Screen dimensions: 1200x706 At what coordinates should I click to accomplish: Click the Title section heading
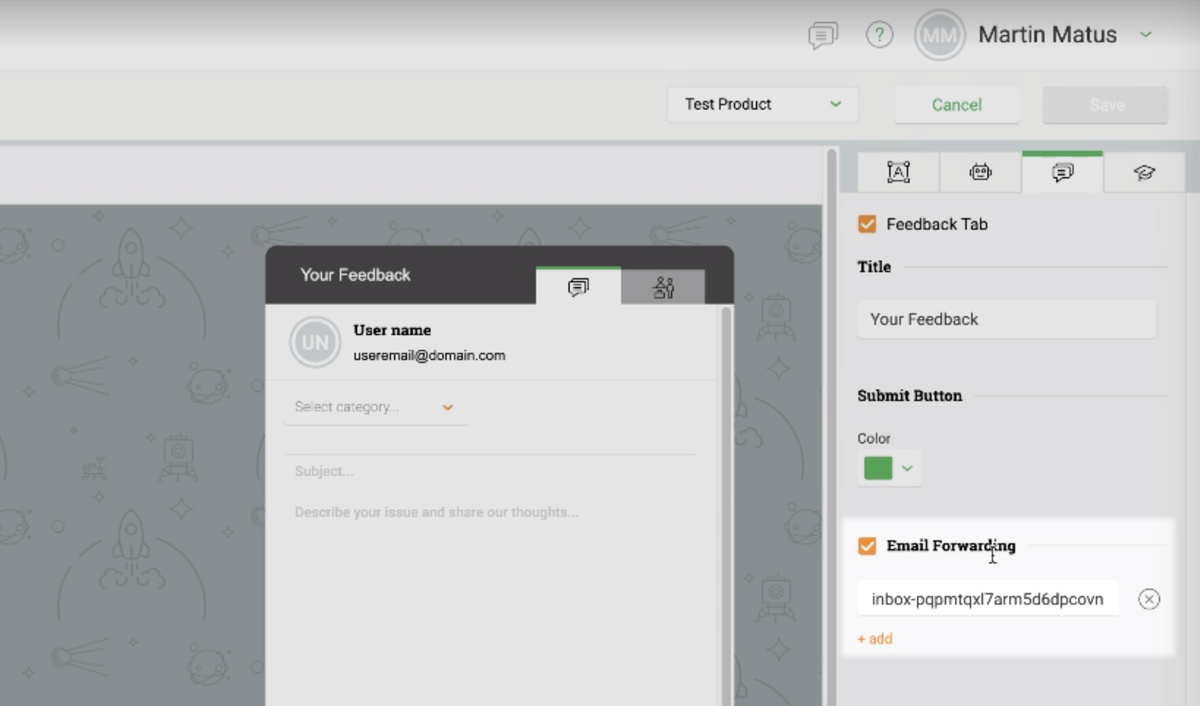(874, 267)
